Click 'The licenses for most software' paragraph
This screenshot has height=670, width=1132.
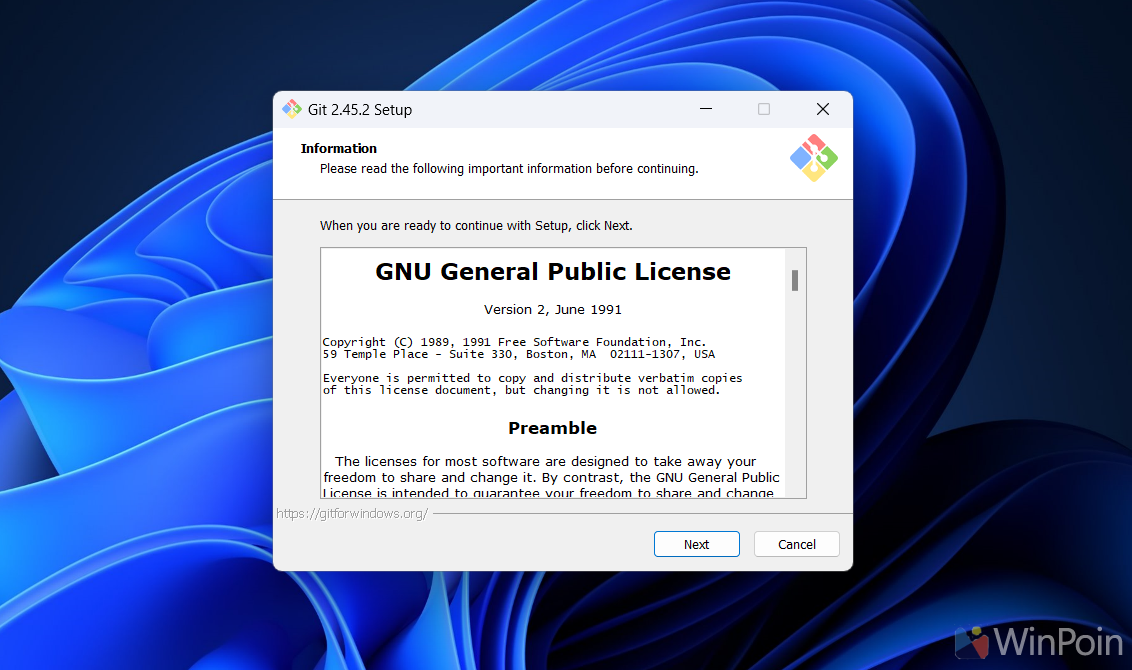pos(551,477)
